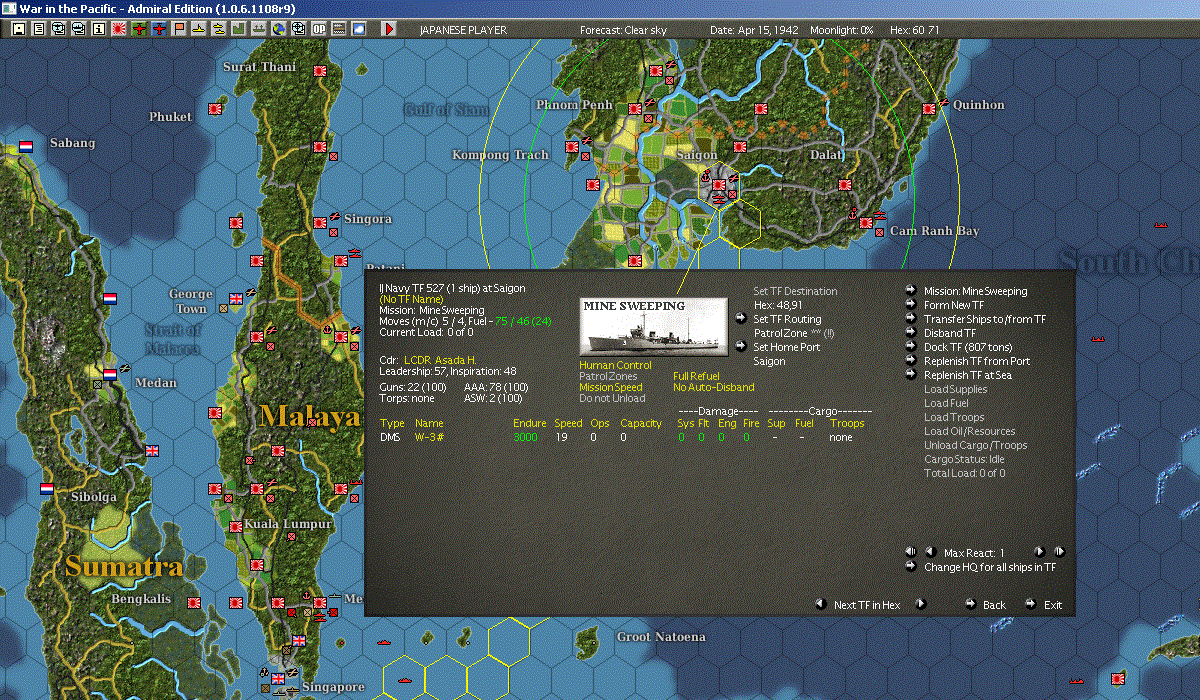This screenshot has width=1200, height=700.
Task: Decrease Max React by one step
Action: pos(929,551)
